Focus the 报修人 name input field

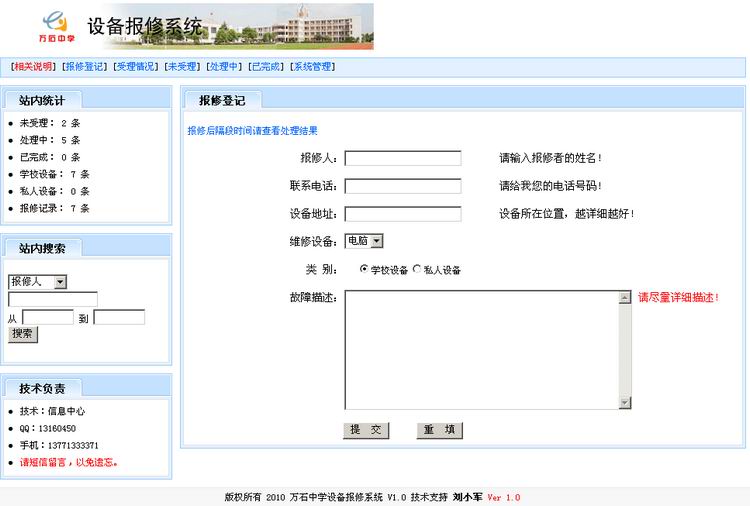tap(403, 158)
